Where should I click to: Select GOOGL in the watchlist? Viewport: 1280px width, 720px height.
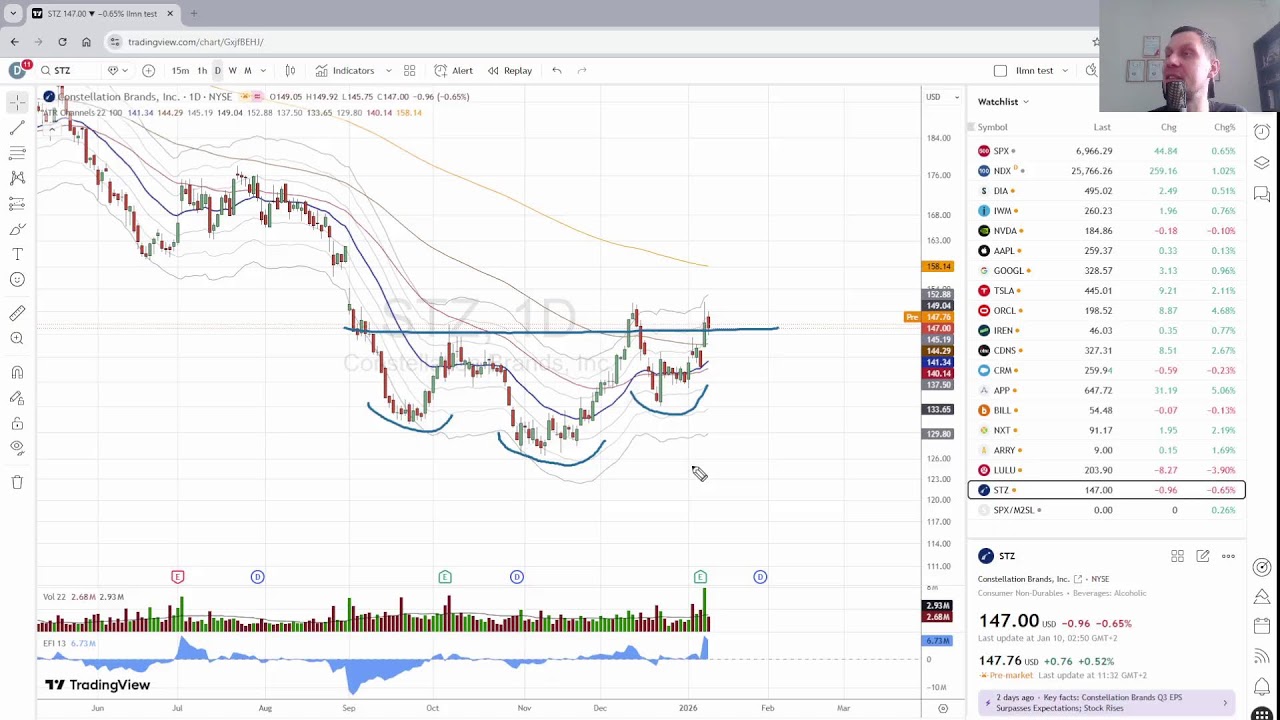(x=1107, y=271)
